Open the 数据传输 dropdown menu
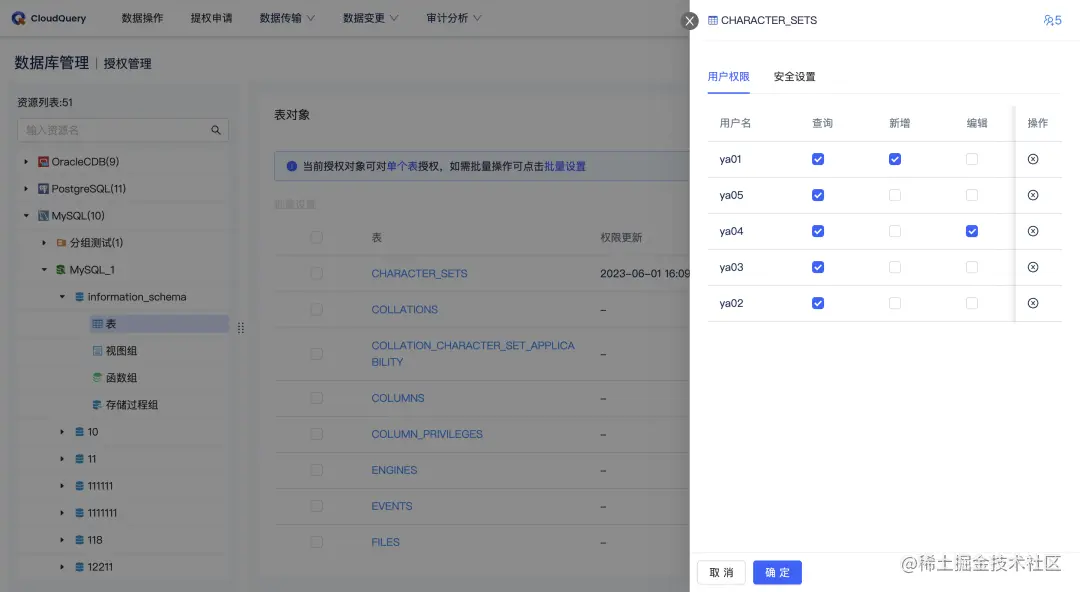Viewport: 1080px width, 592px height. tap(287, 18)
